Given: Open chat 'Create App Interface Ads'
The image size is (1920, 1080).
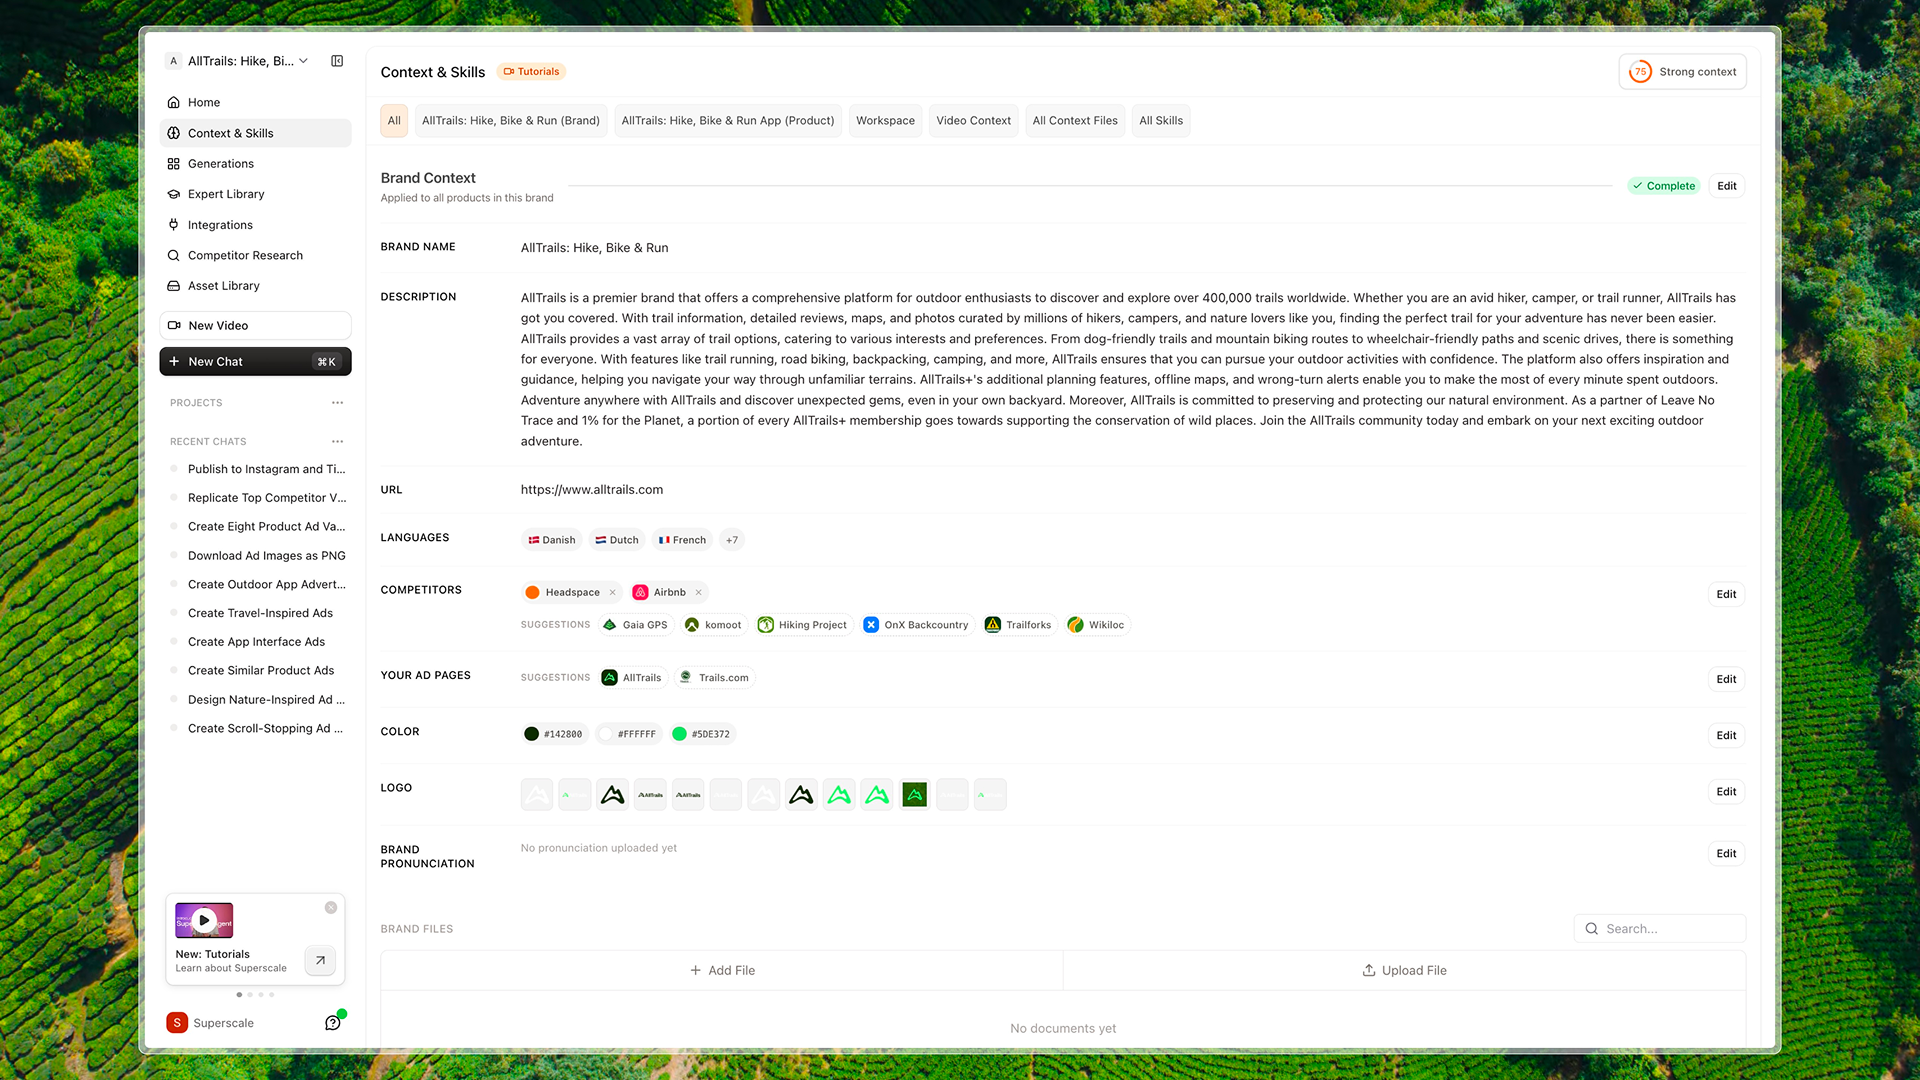Looking at the screenshot, I should point(257,642).
